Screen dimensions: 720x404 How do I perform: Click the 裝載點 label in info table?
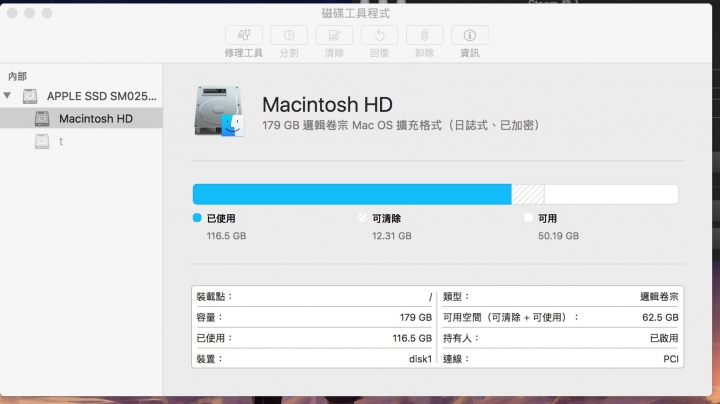coord(214,297)
